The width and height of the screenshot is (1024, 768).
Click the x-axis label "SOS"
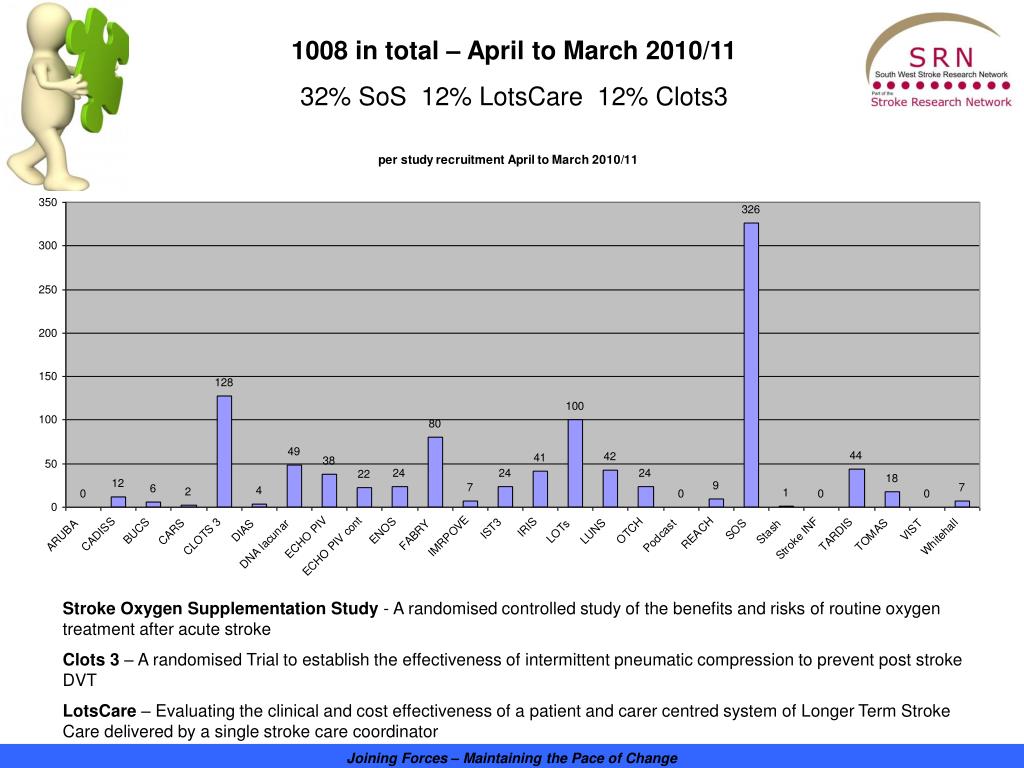[x=735, y=529]
